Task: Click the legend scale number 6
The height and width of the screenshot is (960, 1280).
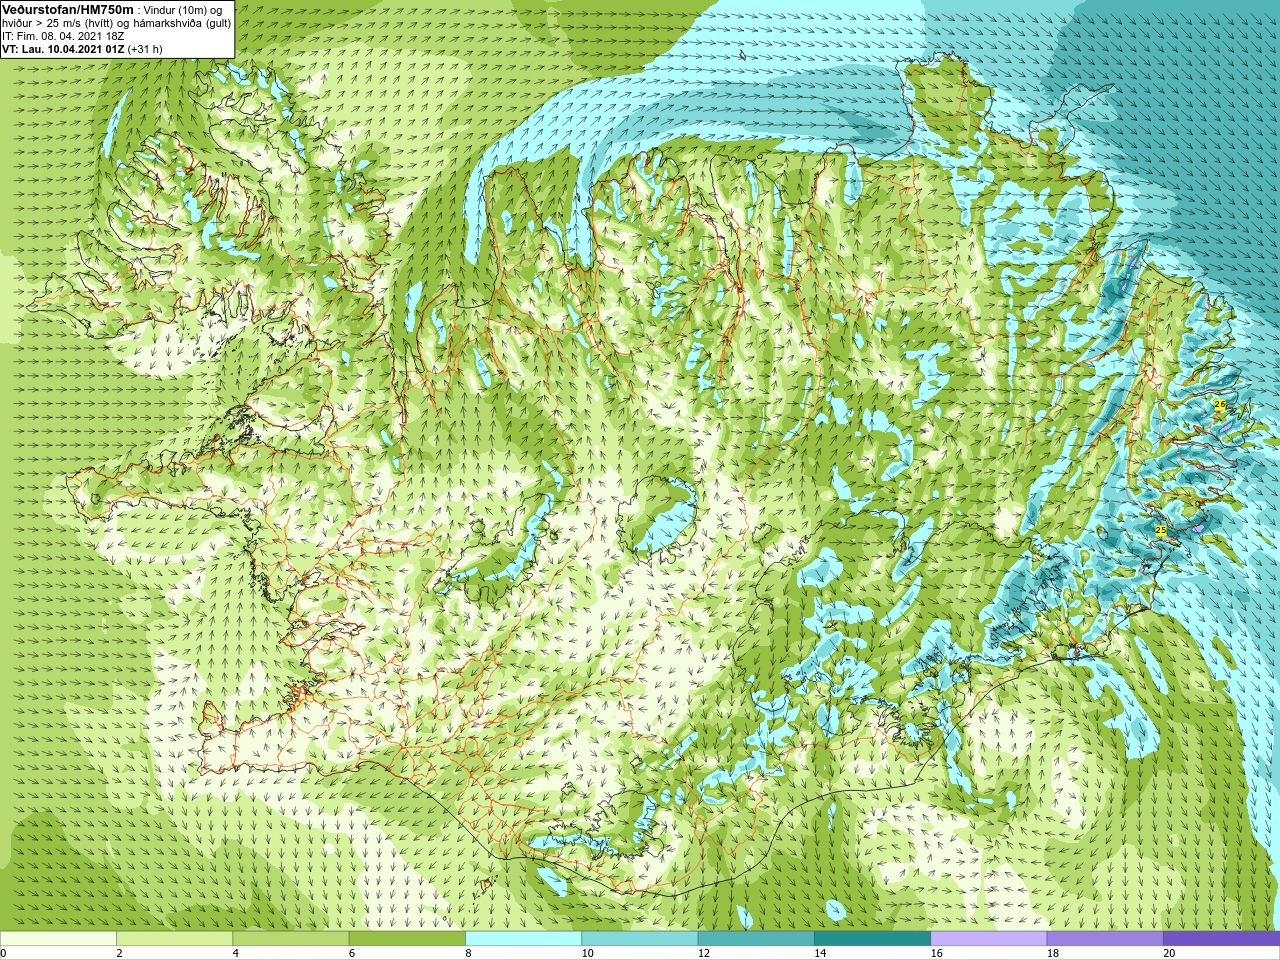Action: tap(352, 953)
